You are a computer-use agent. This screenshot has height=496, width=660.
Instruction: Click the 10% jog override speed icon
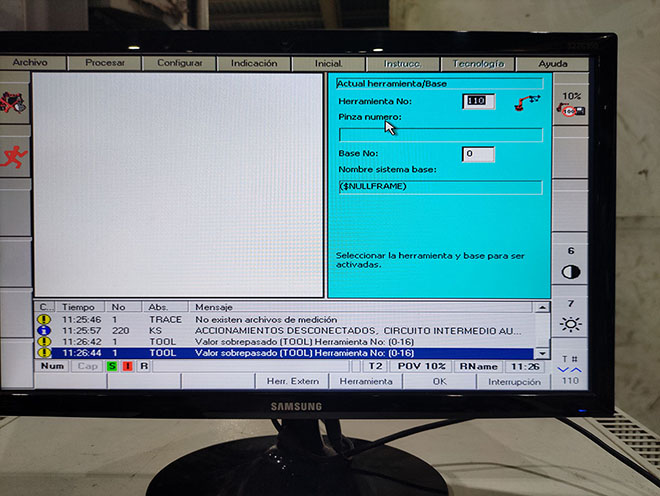(571, 105)
